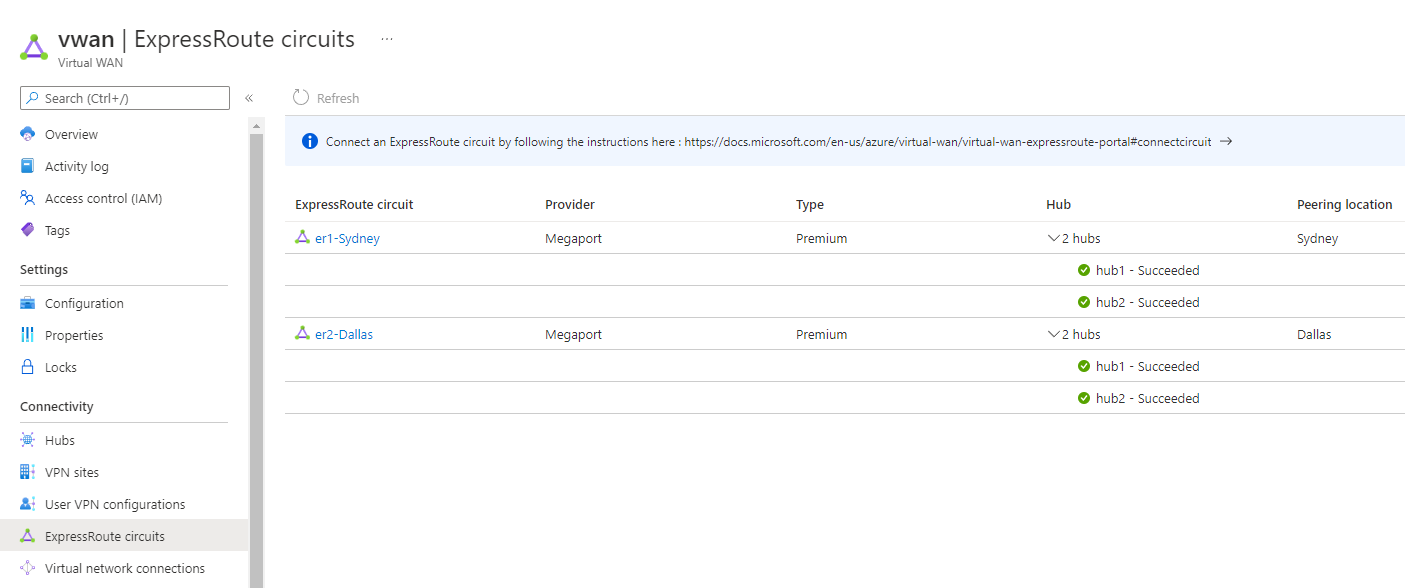Collapse the 2 hubs expander for er1-Sydney
The height and width of the screenshot is (588, 1405).
(1052, 238)
